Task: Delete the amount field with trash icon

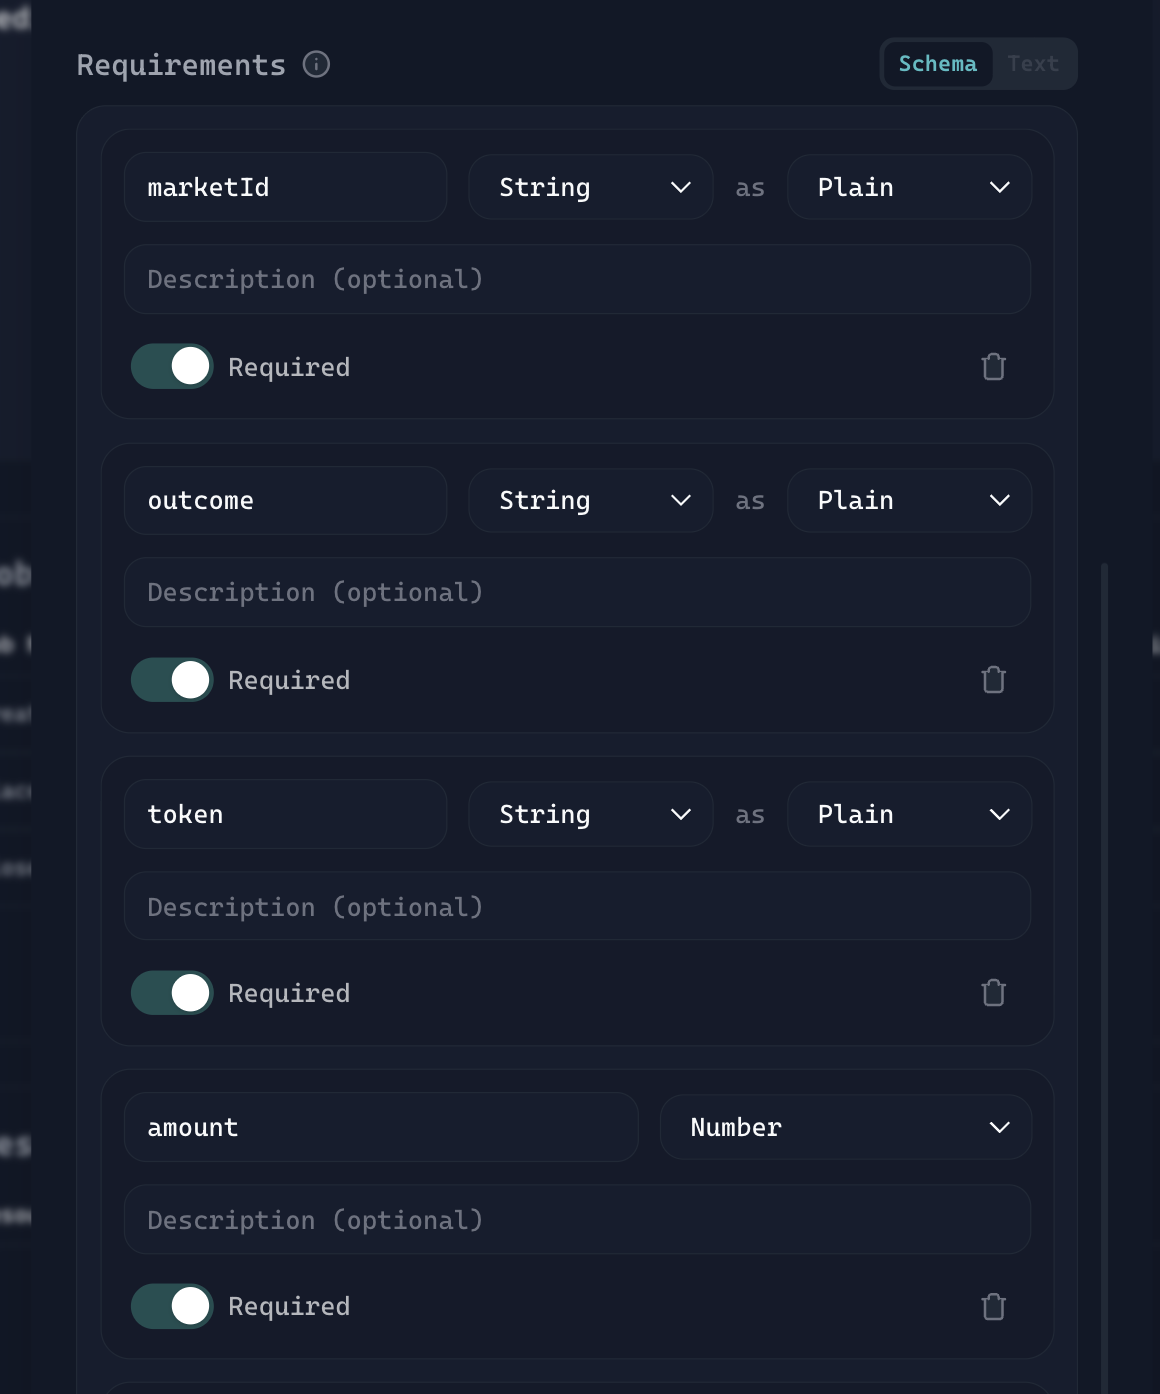Action: (993, 1306)
